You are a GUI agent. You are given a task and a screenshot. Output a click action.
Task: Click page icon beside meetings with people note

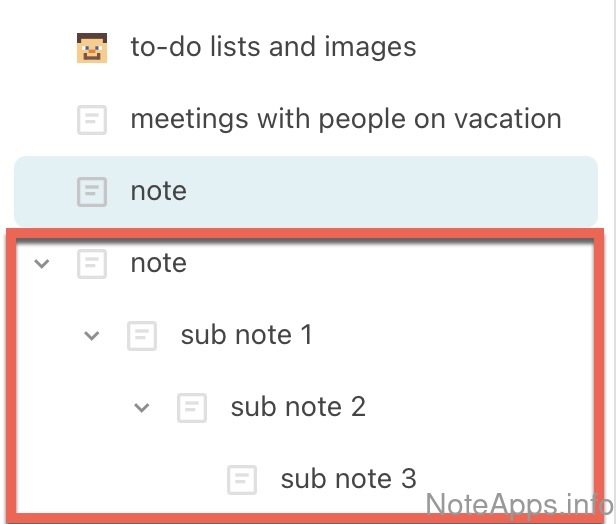92,120
